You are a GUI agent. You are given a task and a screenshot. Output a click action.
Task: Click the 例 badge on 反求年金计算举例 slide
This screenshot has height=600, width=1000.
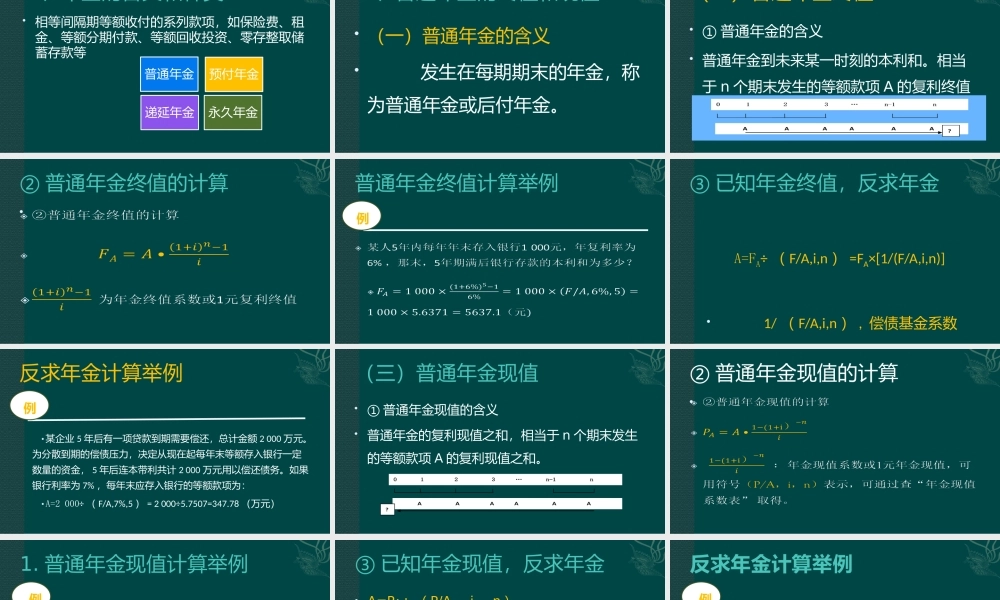[x=29, y=407]
